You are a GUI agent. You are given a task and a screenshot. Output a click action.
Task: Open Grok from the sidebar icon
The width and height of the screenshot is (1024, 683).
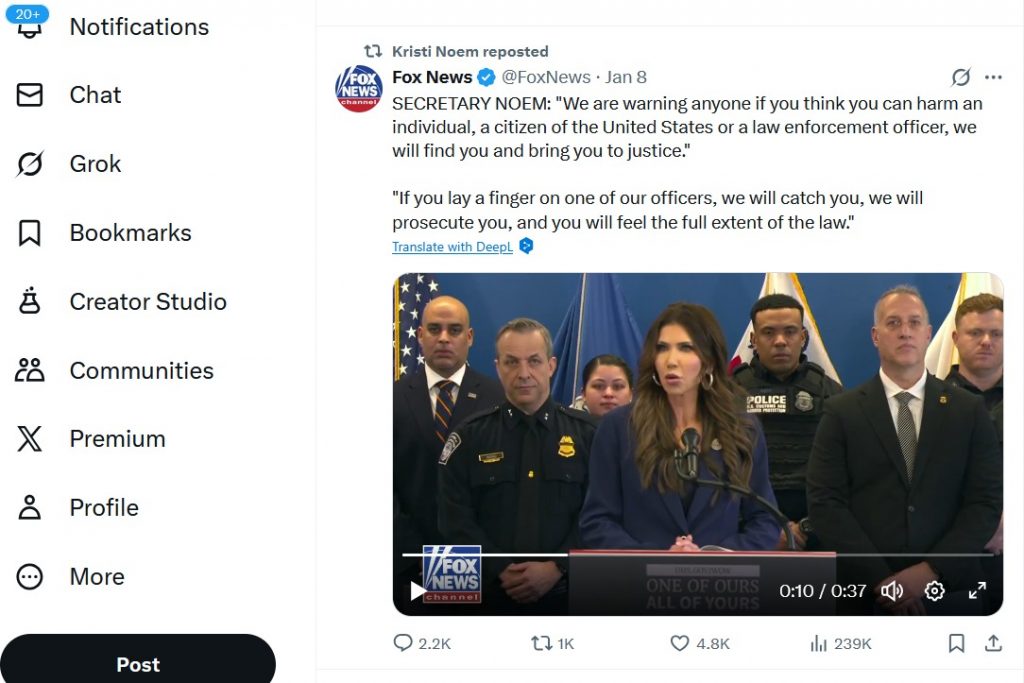click(x=30, y=164)
